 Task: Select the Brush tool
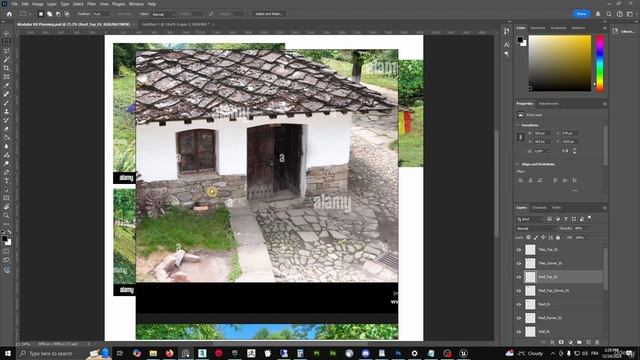coord(6,102)
